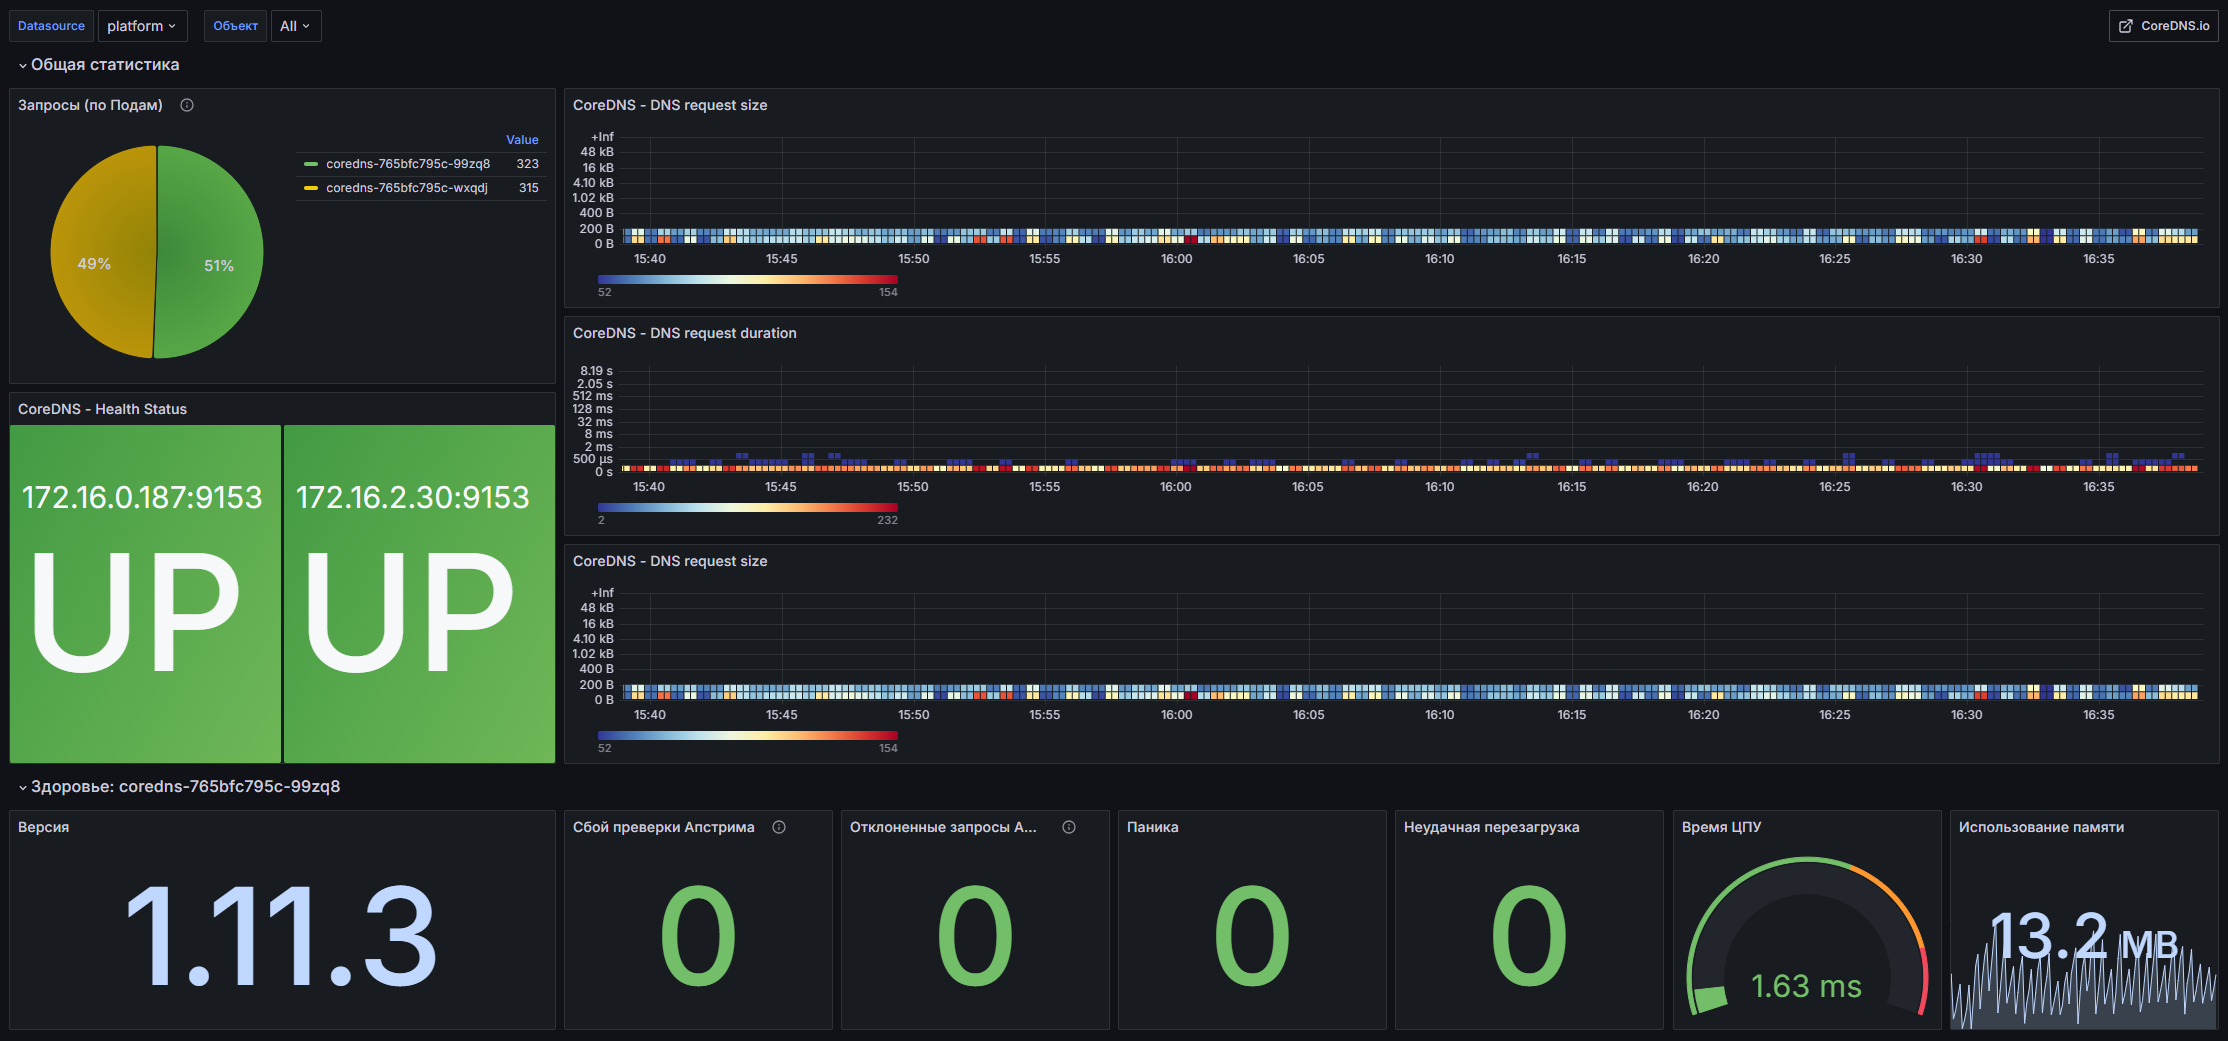Open CoreDNS - Health Status panel title menu

[102, 409]
